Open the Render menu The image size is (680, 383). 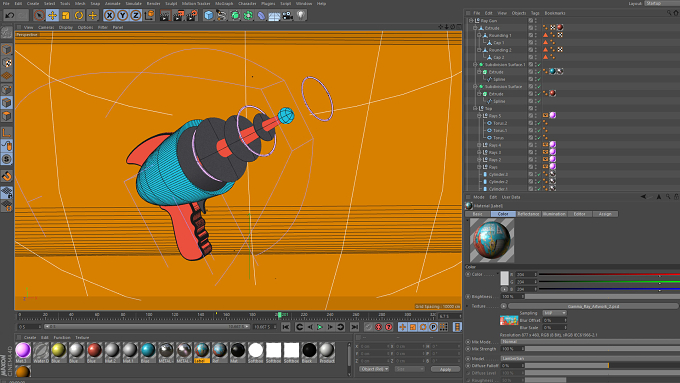(154, 3)
